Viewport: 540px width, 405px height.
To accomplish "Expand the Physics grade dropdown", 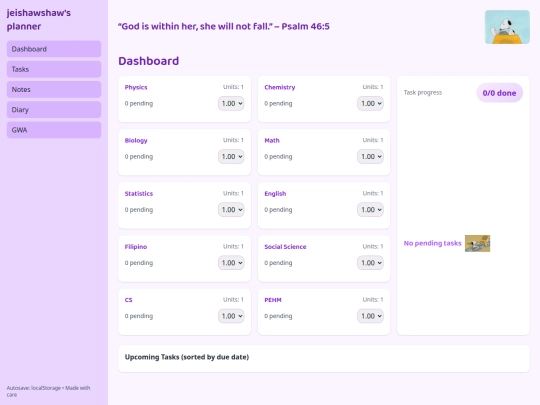I will 231,103.
